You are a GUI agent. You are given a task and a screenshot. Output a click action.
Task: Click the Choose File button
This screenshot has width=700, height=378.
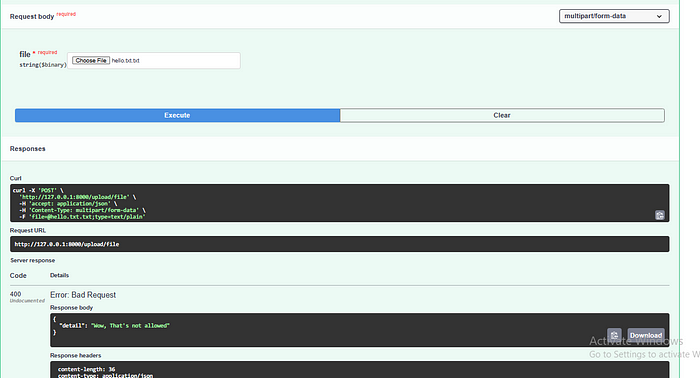click(91, 60)
